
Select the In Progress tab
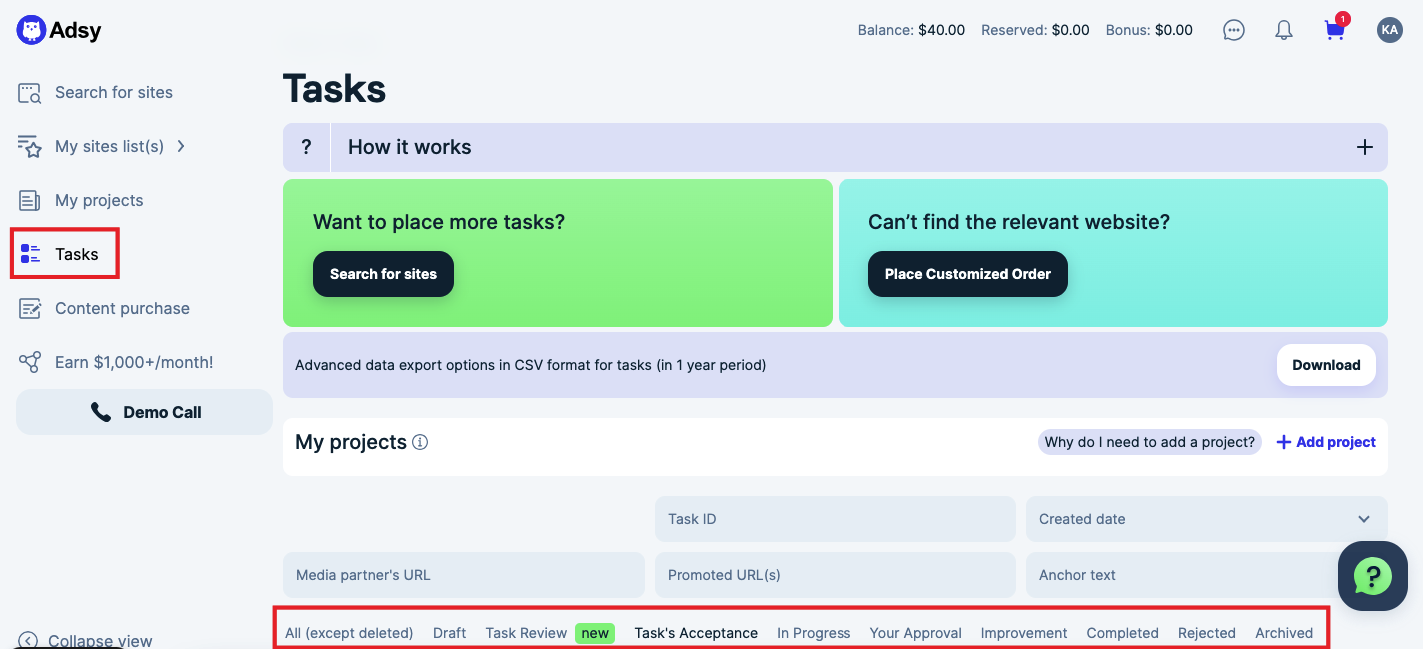813,633
